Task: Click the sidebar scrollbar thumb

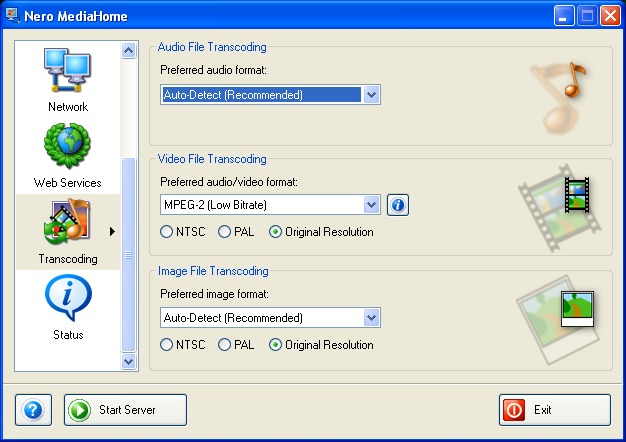Action: tap(129, 255)
